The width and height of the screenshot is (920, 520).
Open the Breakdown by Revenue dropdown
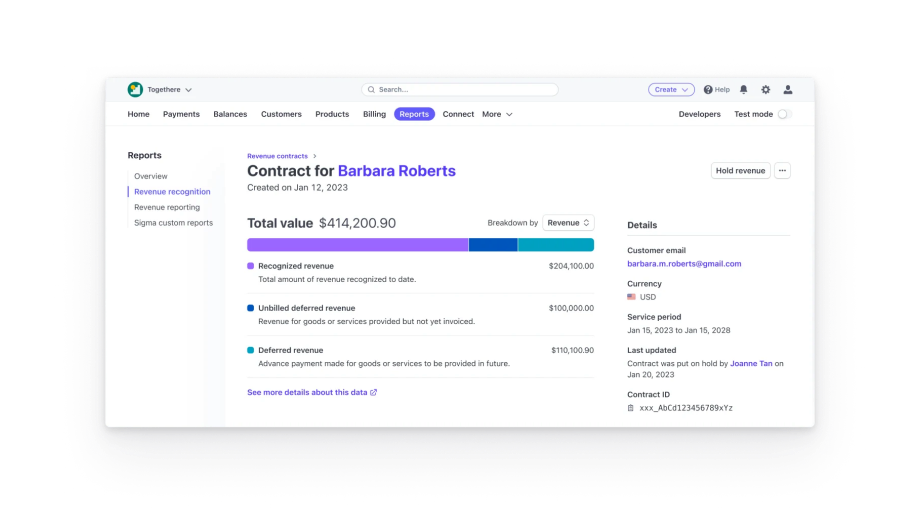pos(568,223)
